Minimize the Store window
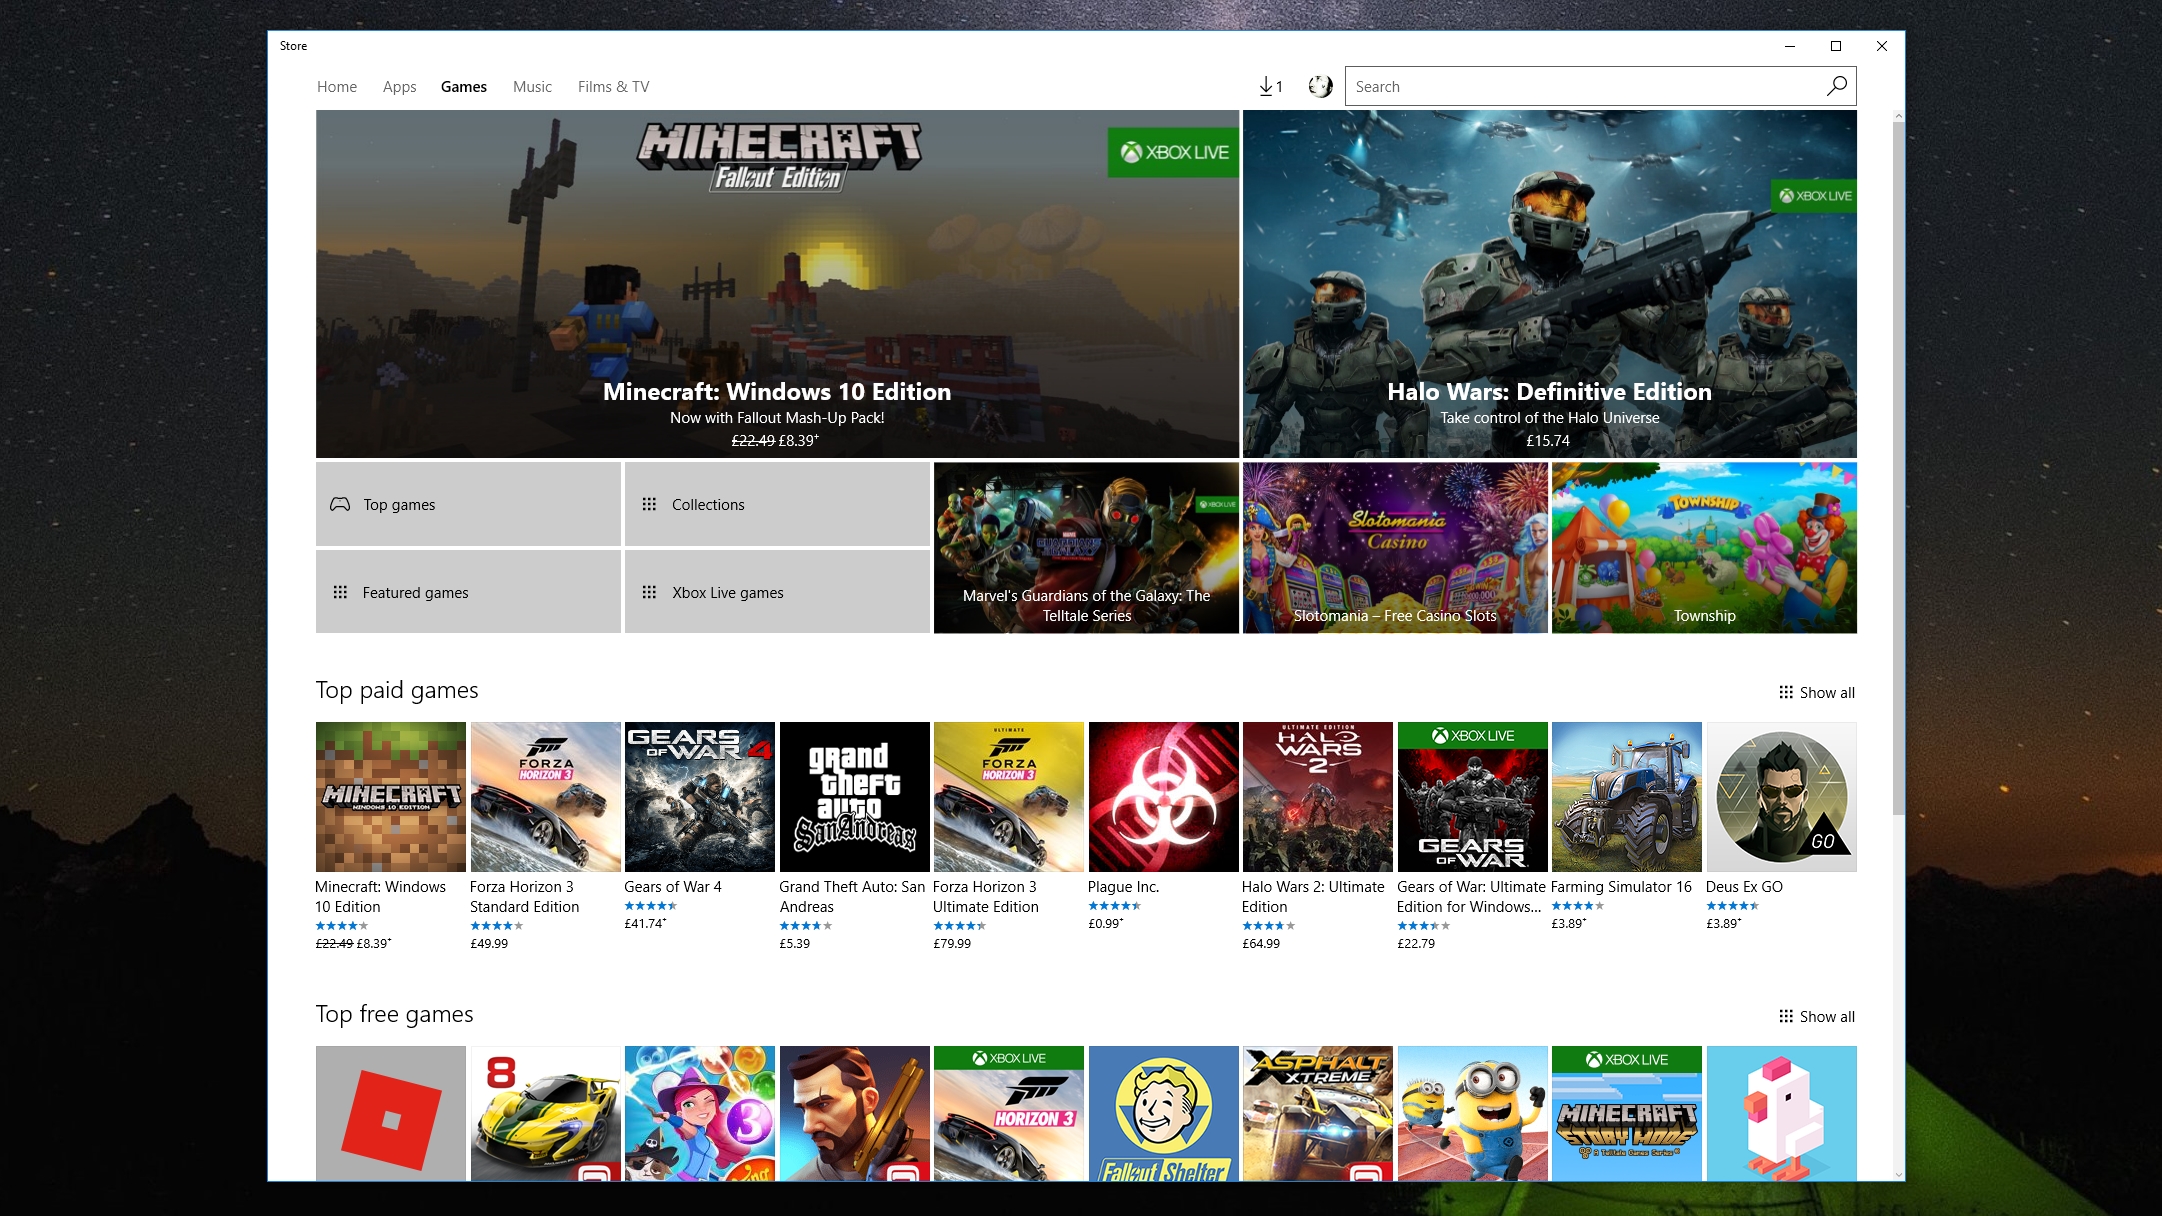Screen dimensions: 2162x1216 click(x=1790, y=46)
